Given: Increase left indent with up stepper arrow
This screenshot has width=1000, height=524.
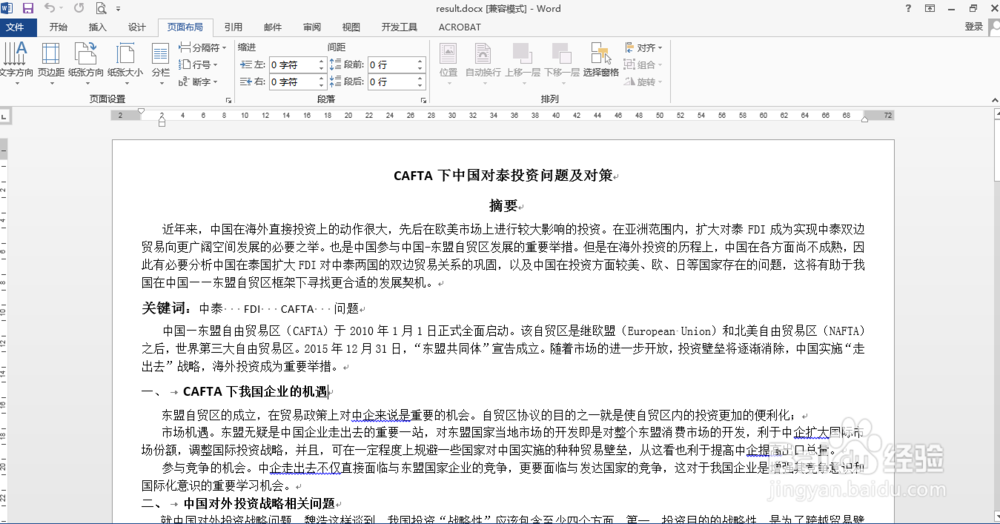Looking at the screenshot, I should coord(321,61).
